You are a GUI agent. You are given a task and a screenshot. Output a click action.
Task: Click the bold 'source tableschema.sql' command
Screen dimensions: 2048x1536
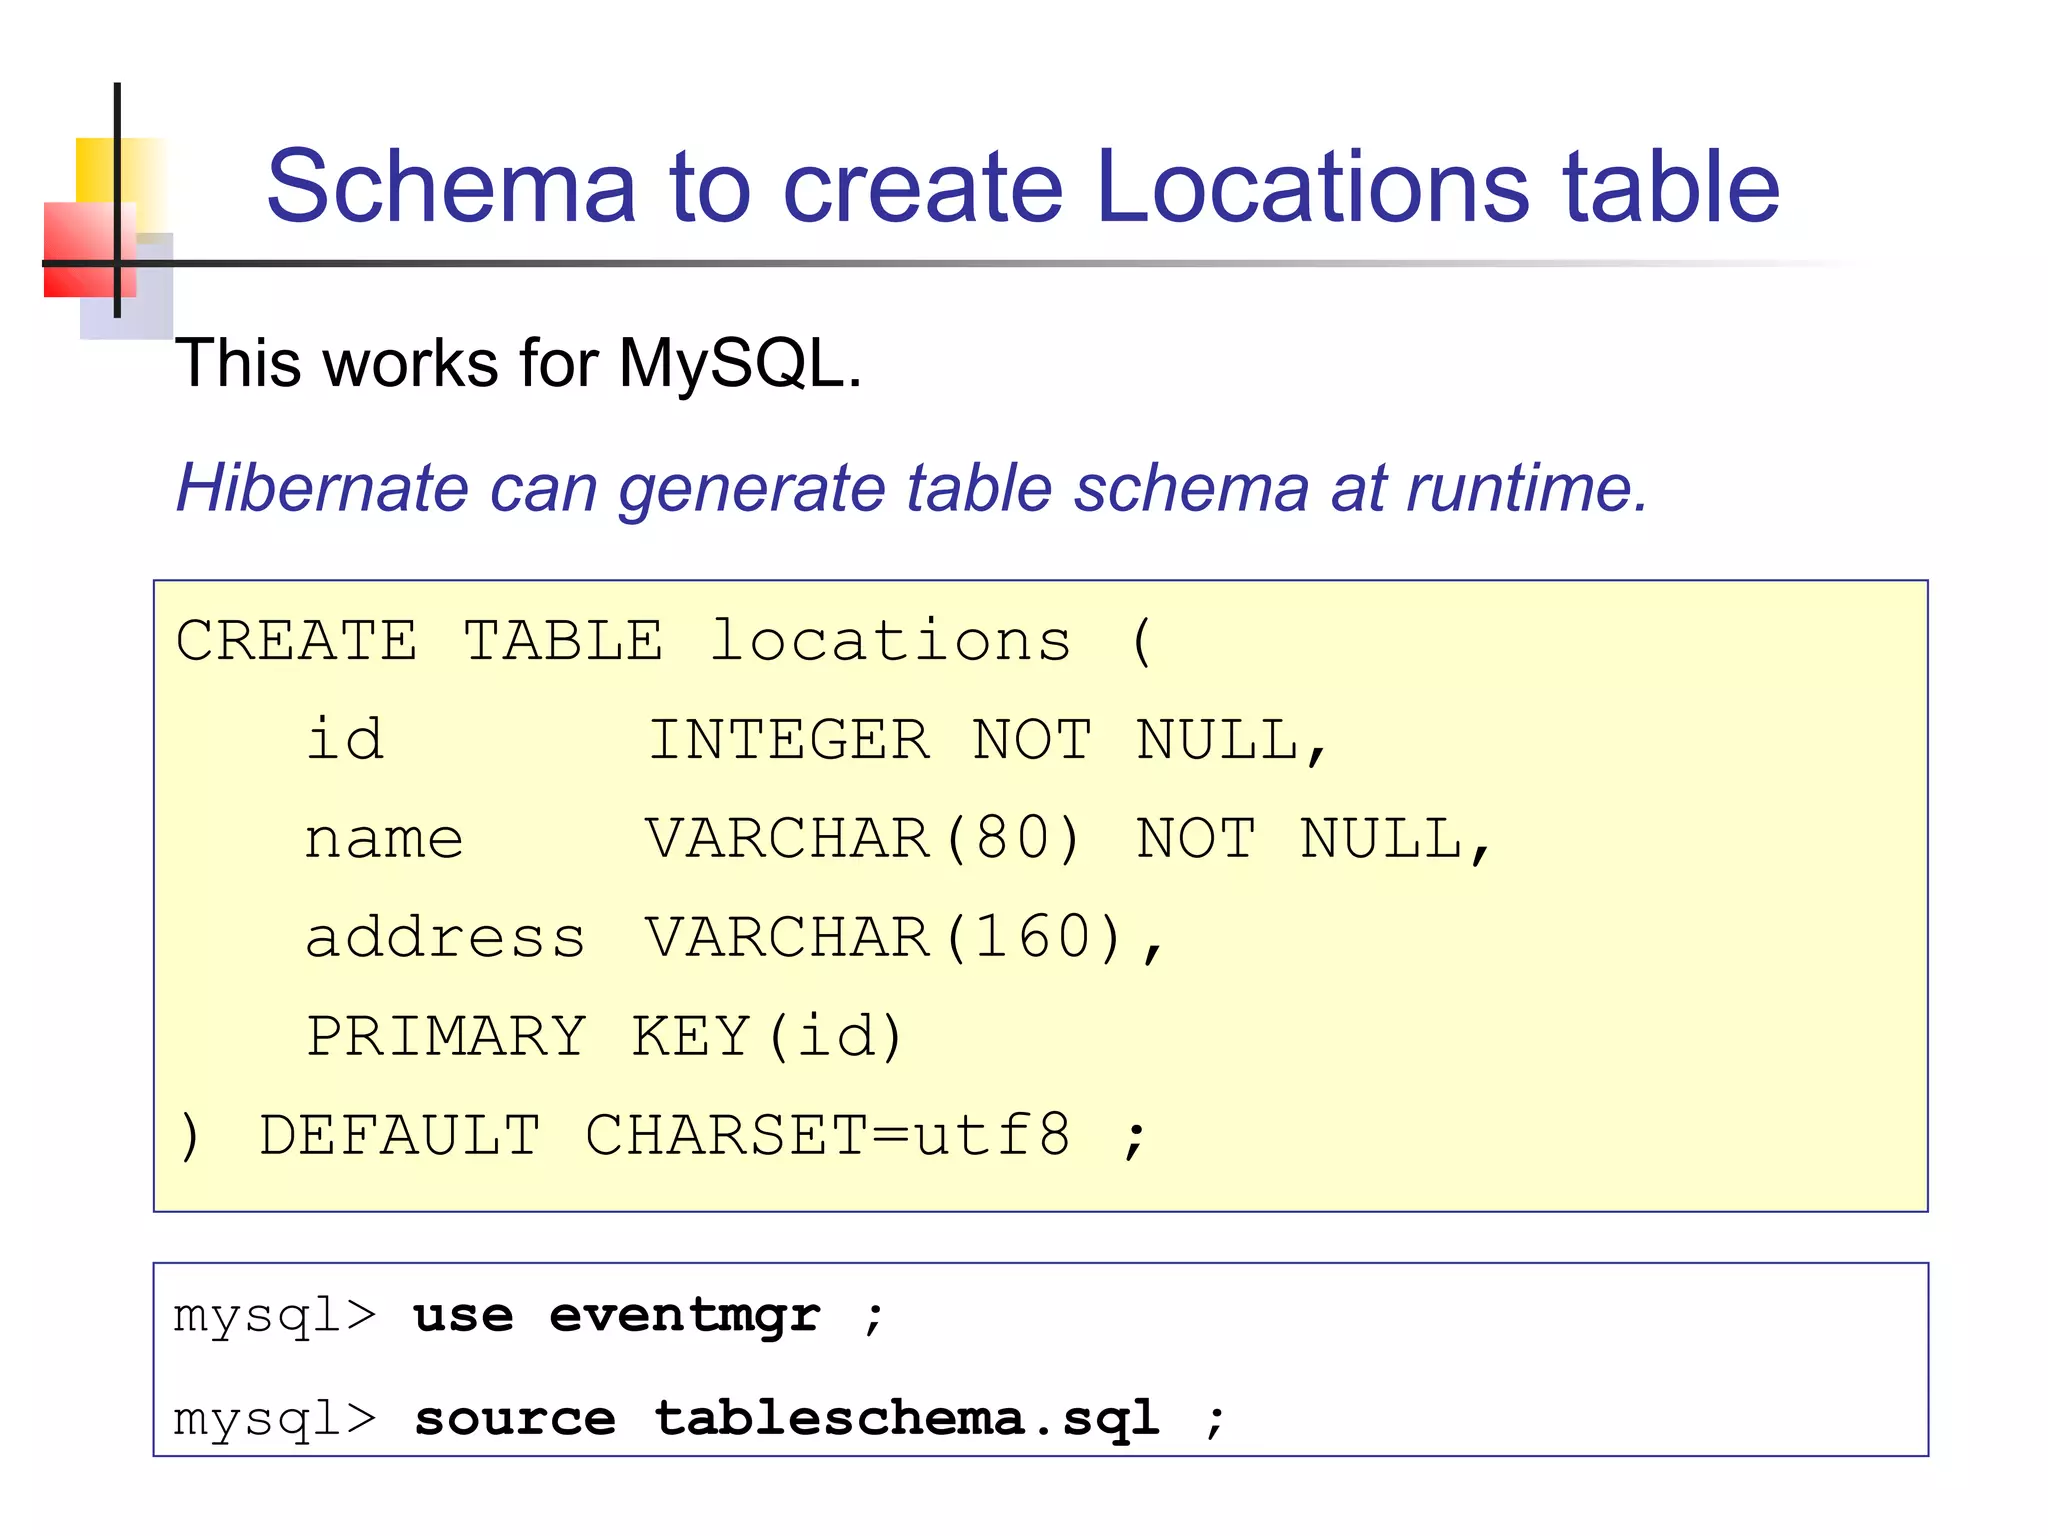(x=787, y=1418)
